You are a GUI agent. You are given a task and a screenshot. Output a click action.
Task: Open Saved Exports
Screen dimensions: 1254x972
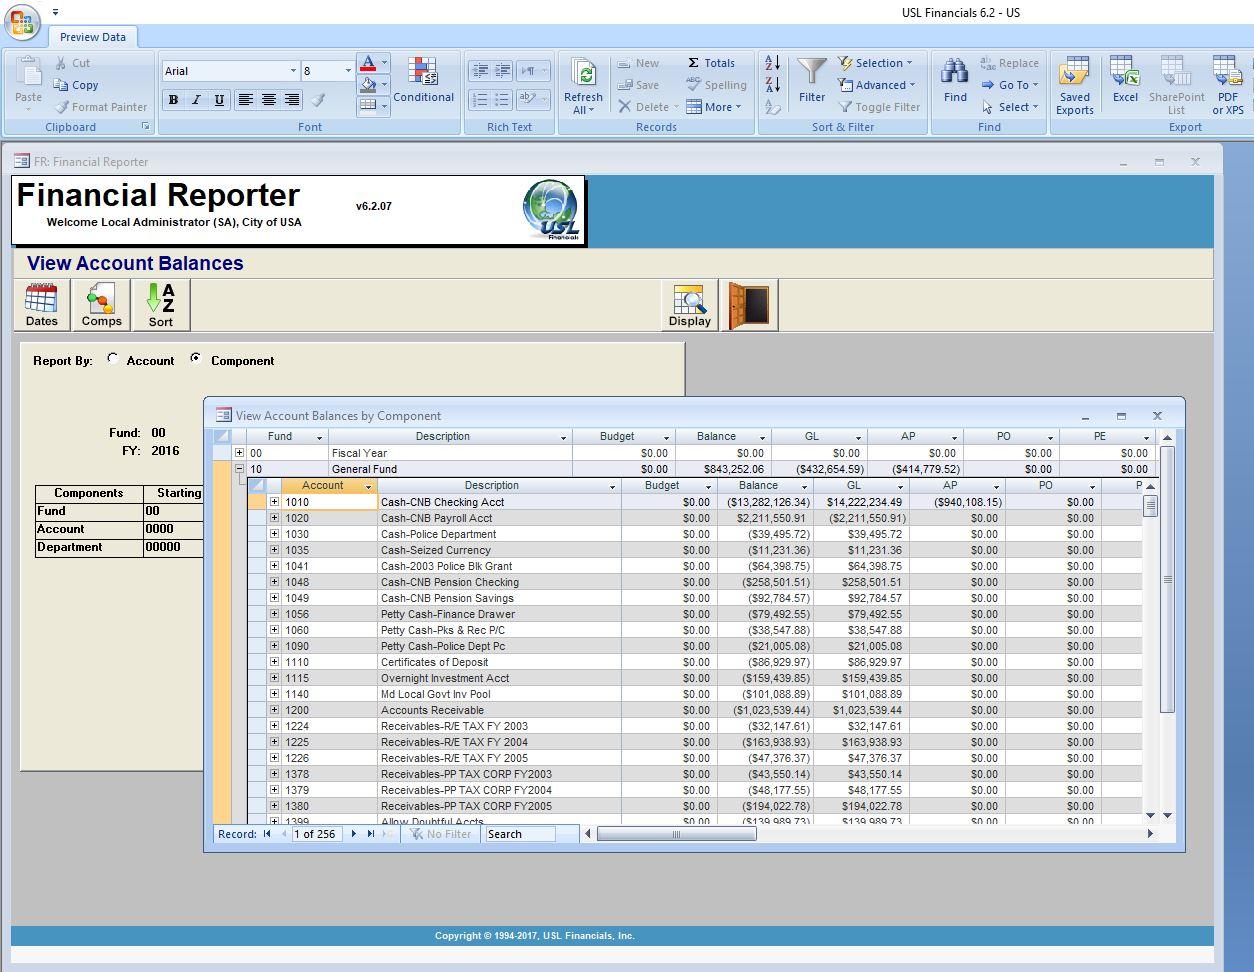pyautogui.click(x=1075, y=86)
